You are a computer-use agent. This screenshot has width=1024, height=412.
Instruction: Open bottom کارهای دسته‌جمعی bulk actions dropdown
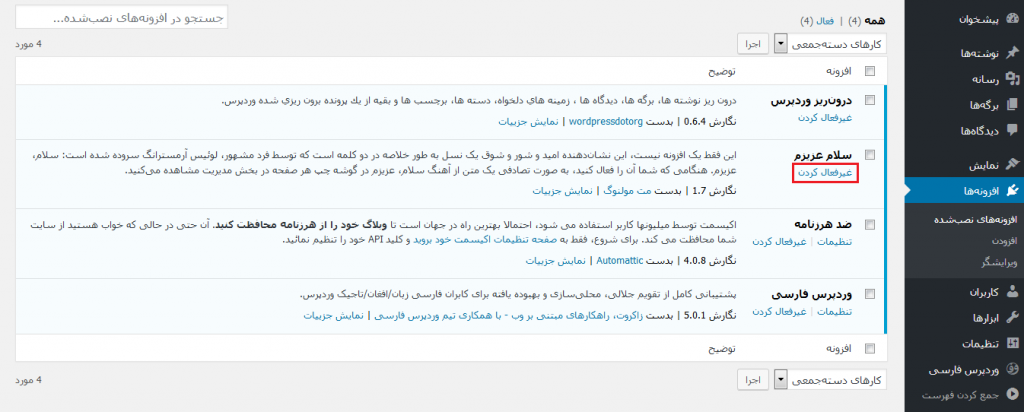pos(829,379)
